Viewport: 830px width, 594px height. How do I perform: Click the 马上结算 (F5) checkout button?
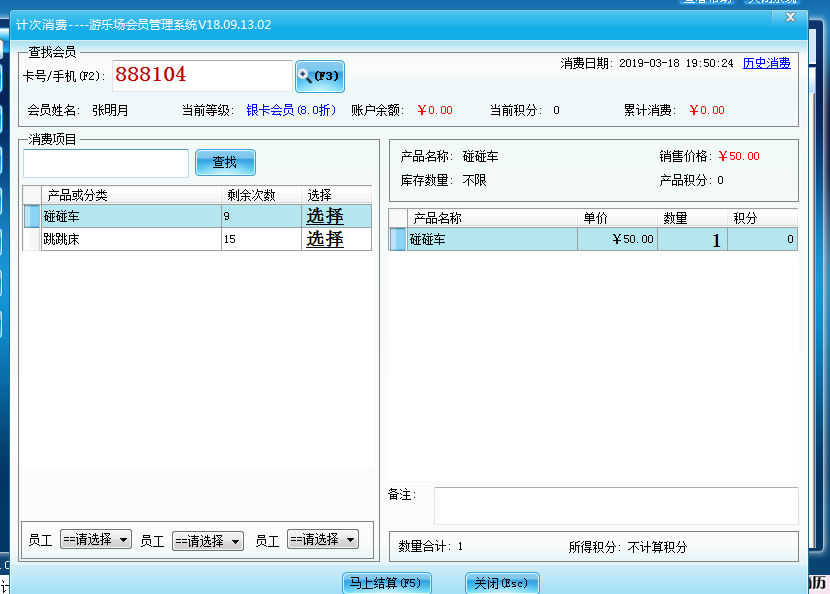click(x=386, y=583)
